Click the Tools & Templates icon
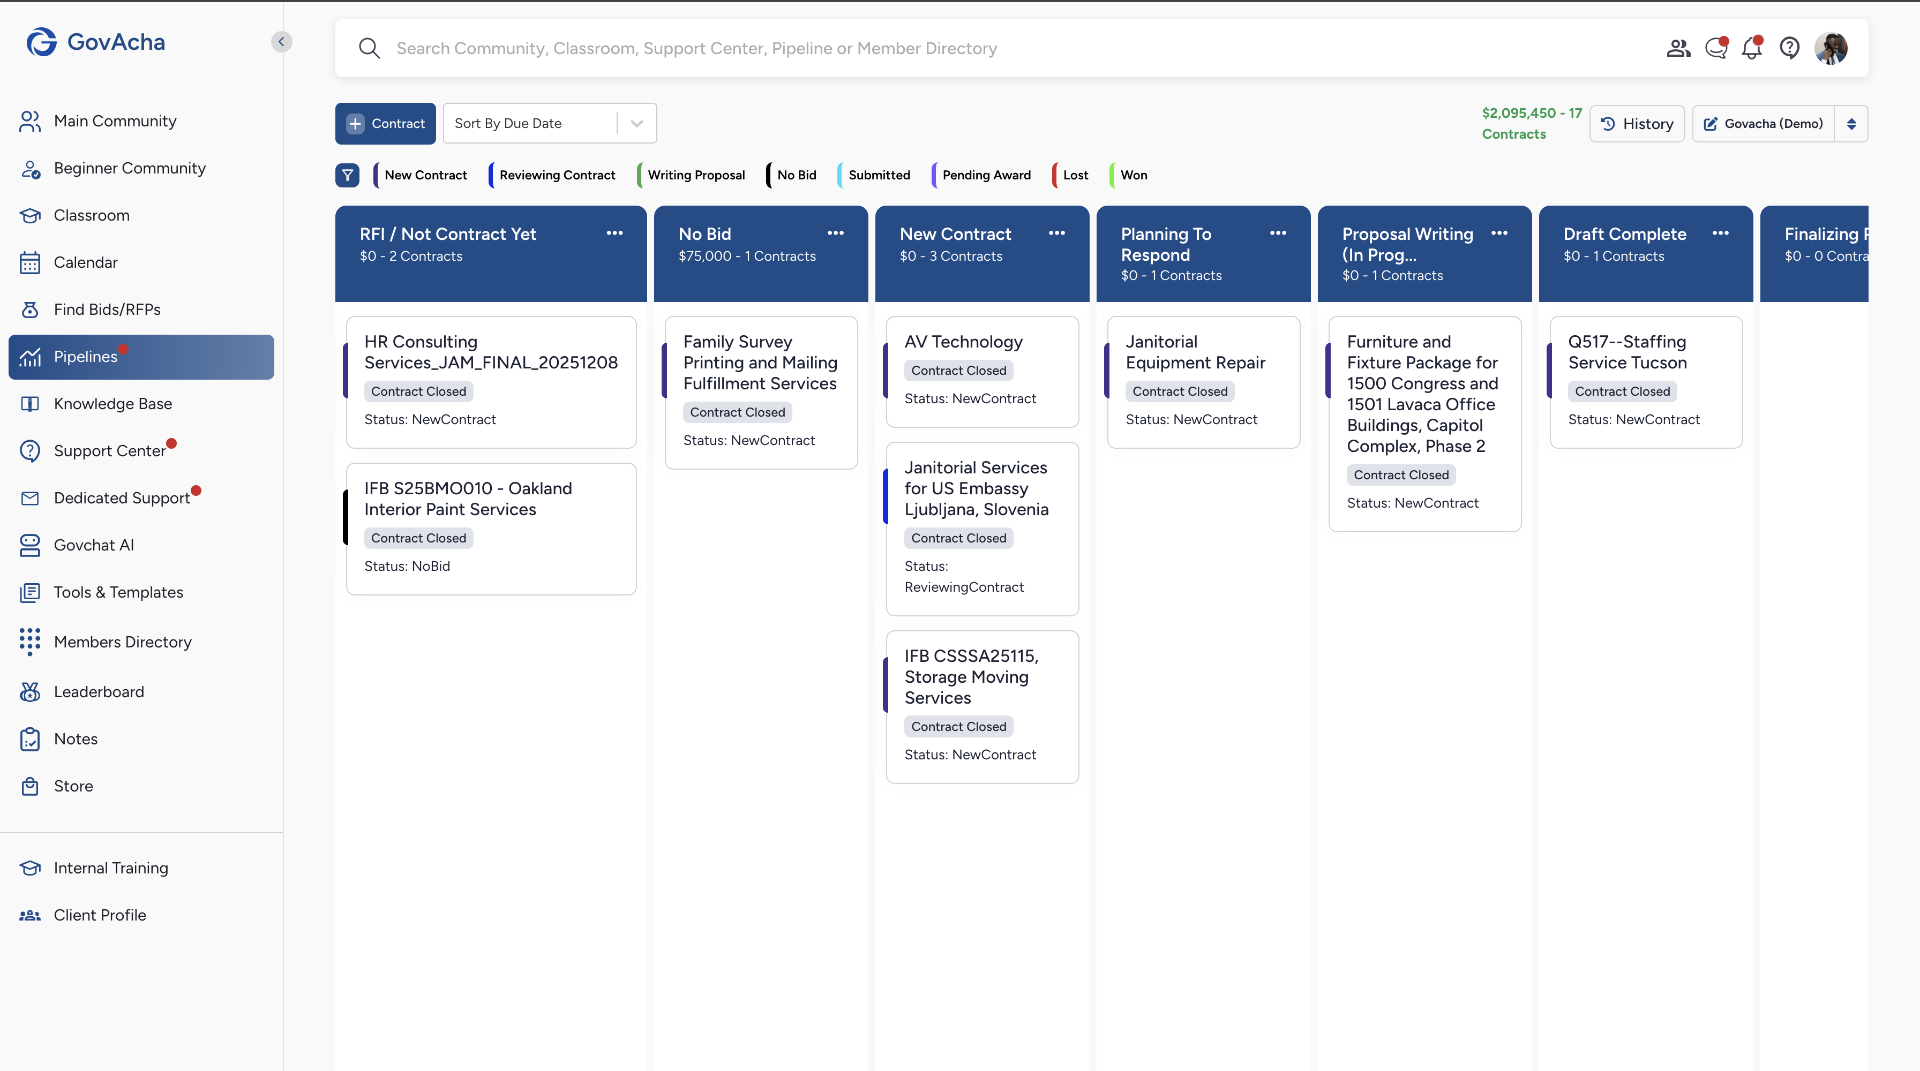The image size is (1920, 1071). click(x=30, y=592)
